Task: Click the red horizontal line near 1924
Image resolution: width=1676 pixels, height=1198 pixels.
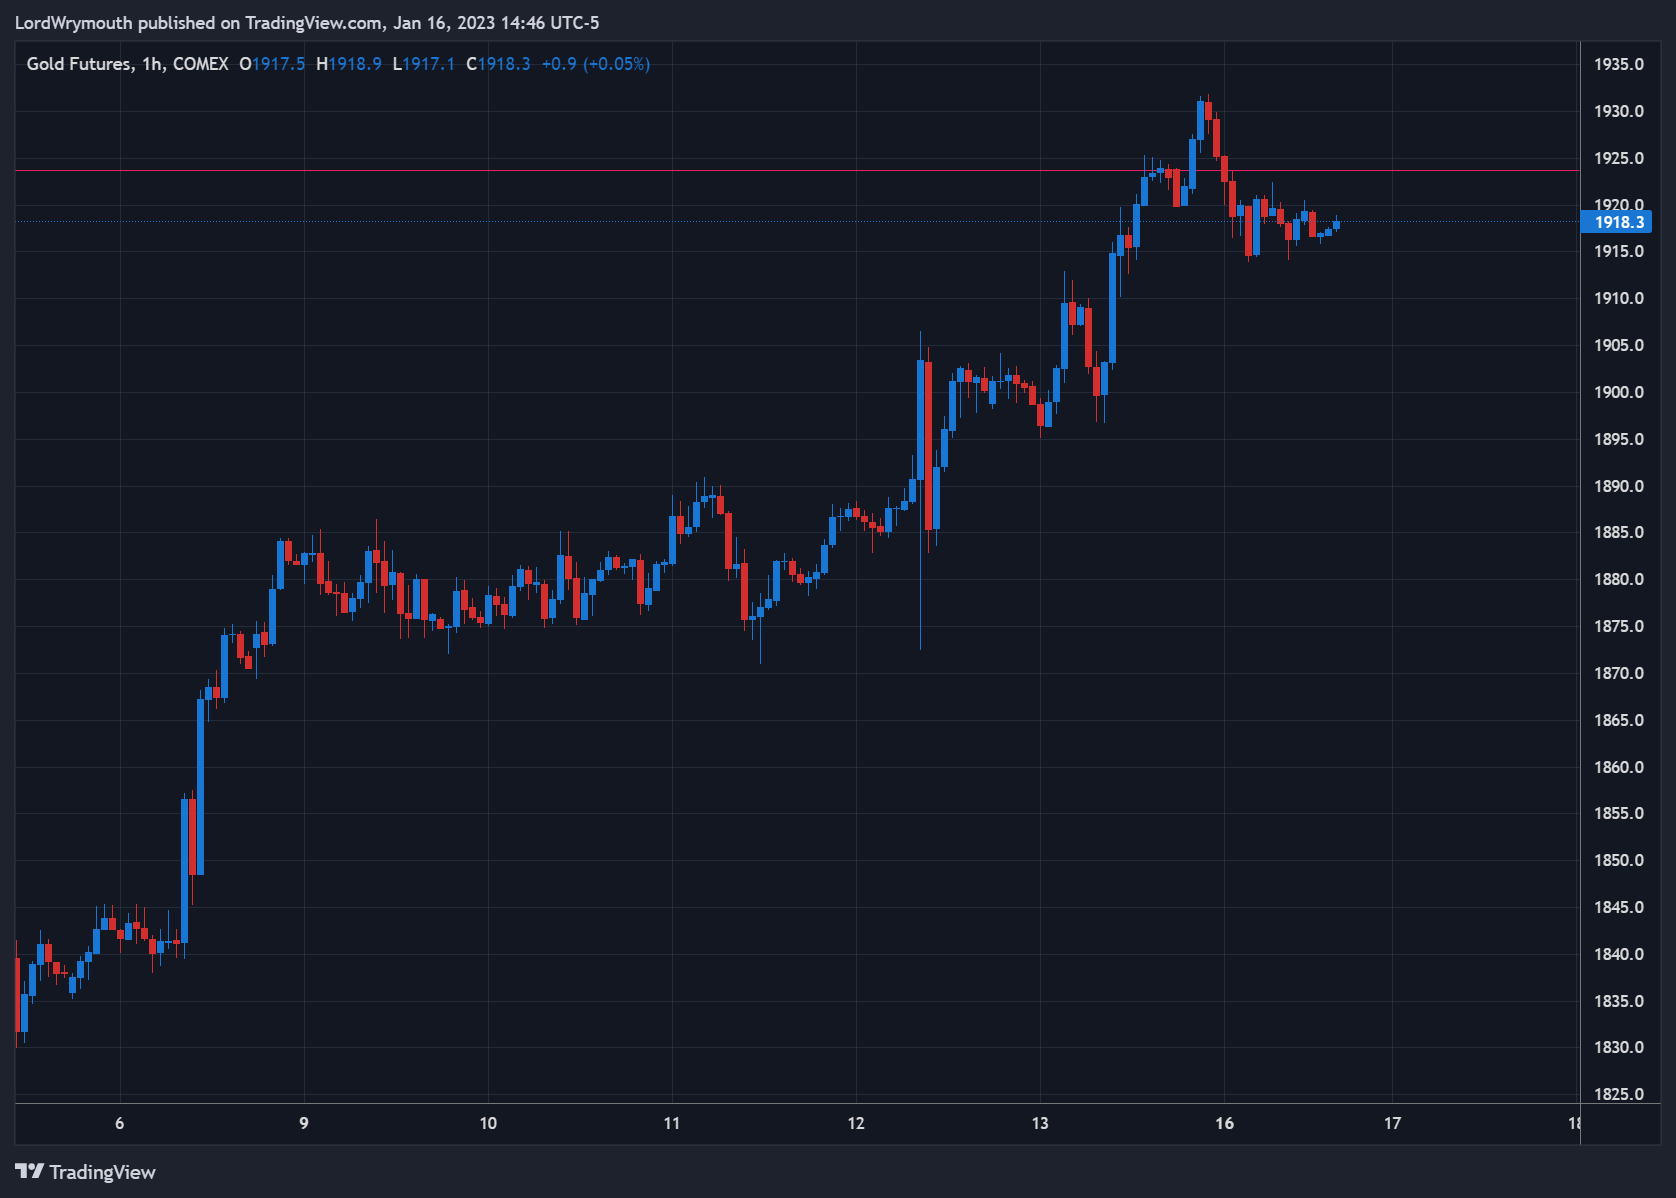Action: tap(797, 171)
